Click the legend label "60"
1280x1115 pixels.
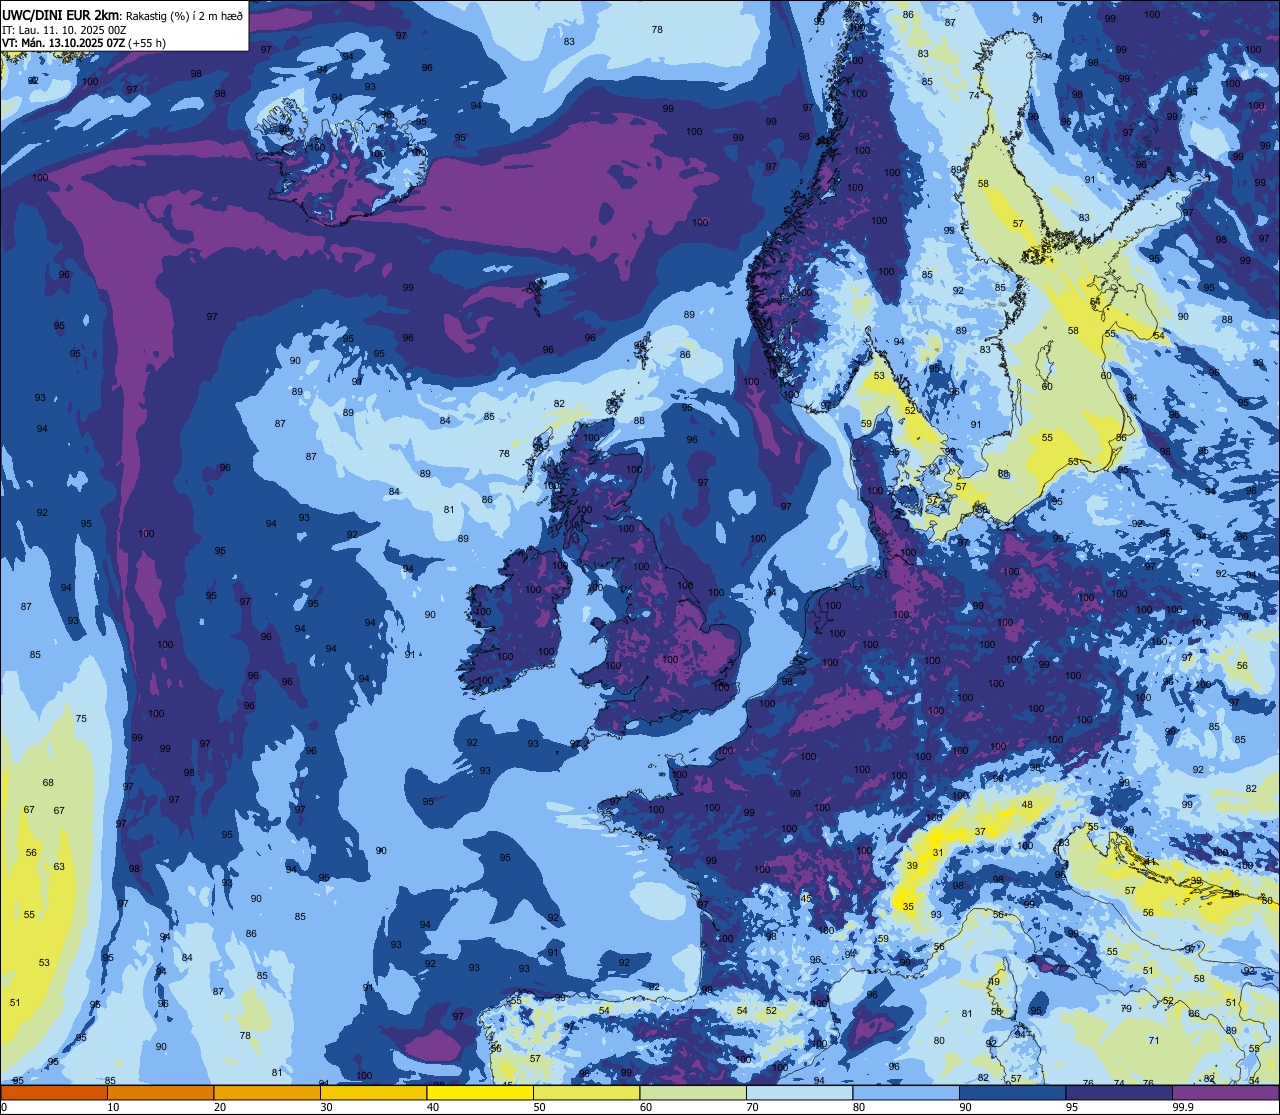click(x=646, y=1107)
